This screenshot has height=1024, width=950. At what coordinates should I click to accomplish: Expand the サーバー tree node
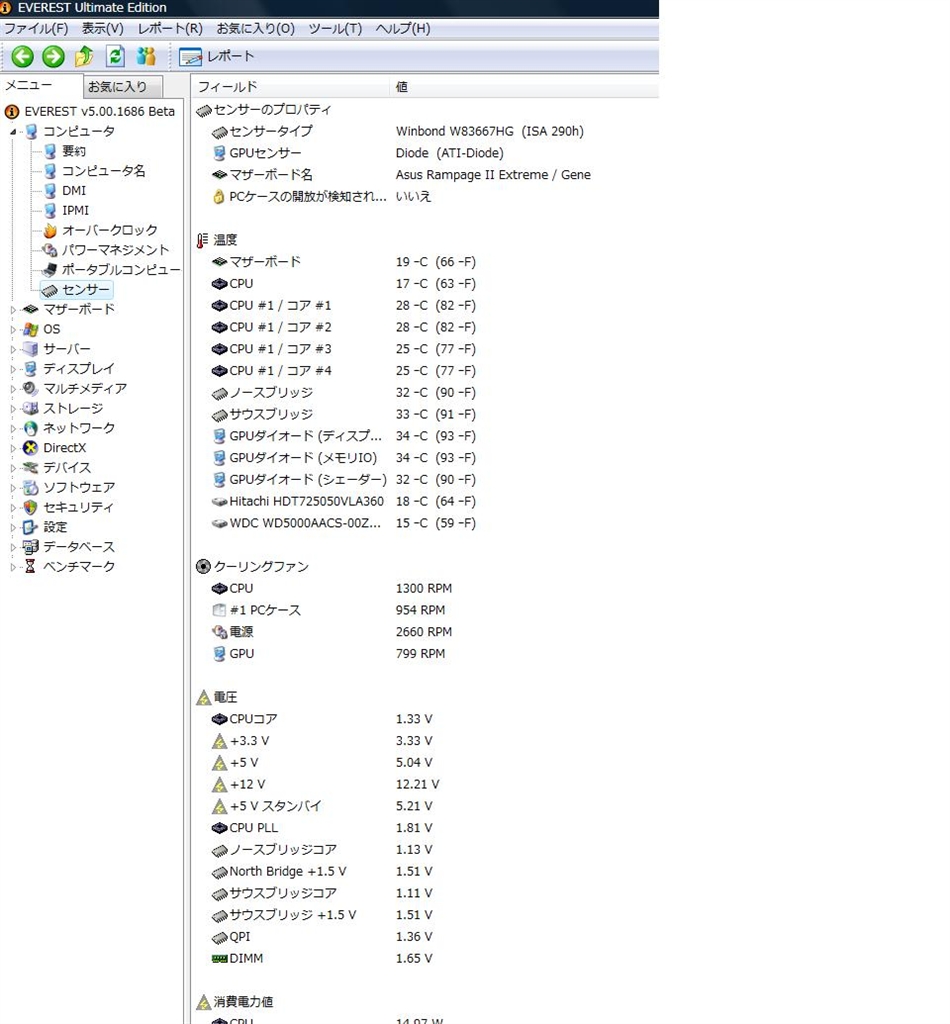13,349
